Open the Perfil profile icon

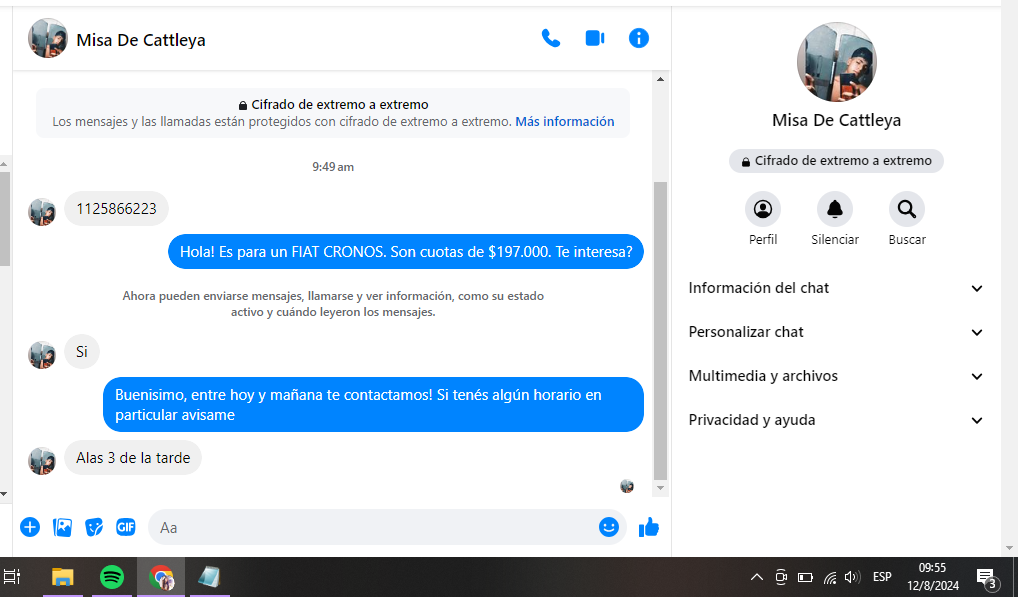click(763, 209)
